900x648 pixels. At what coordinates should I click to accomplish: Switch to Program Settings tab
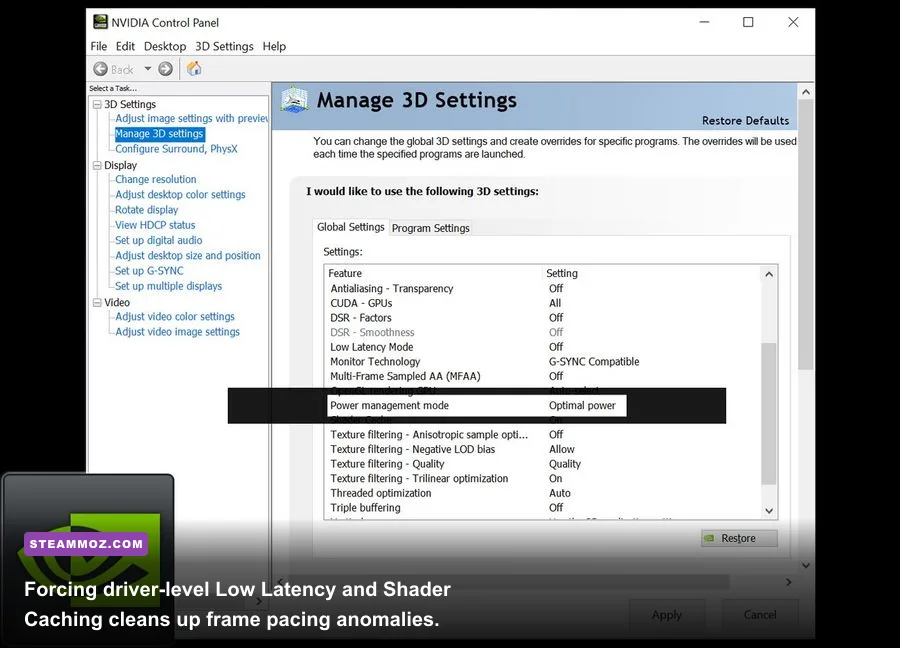[x=430, y=228]
